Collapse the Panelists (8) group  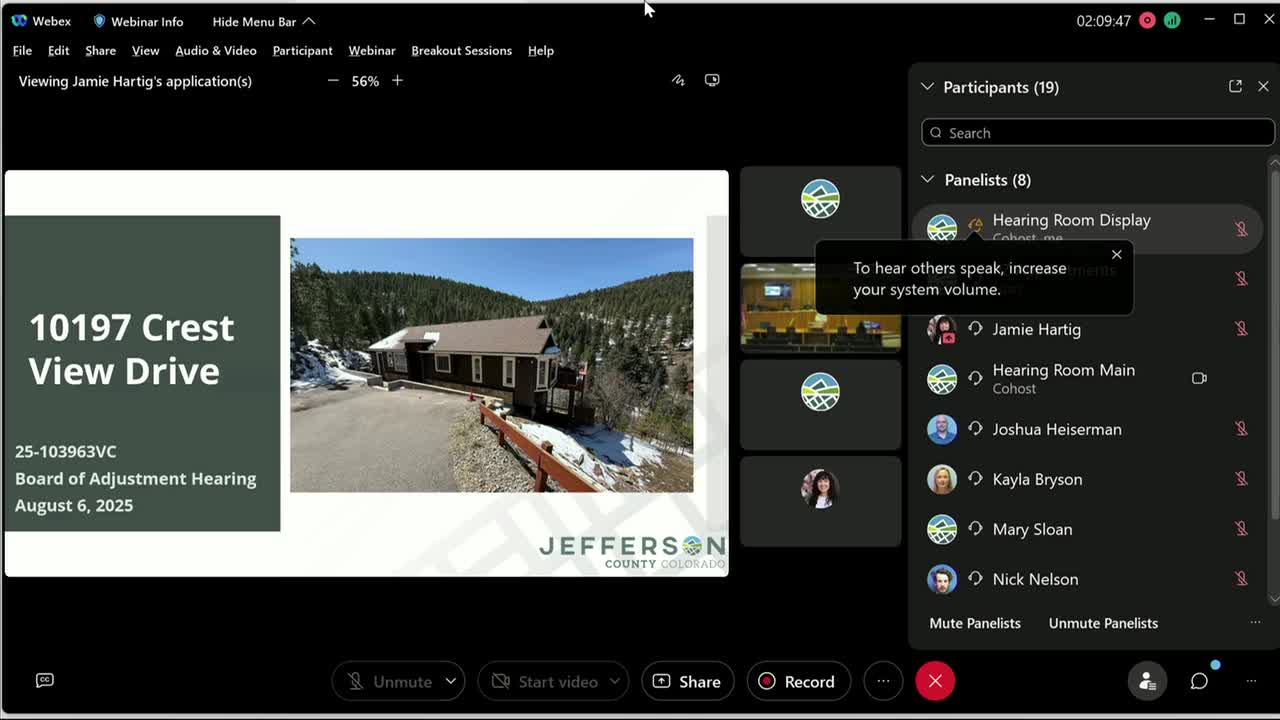928,180
